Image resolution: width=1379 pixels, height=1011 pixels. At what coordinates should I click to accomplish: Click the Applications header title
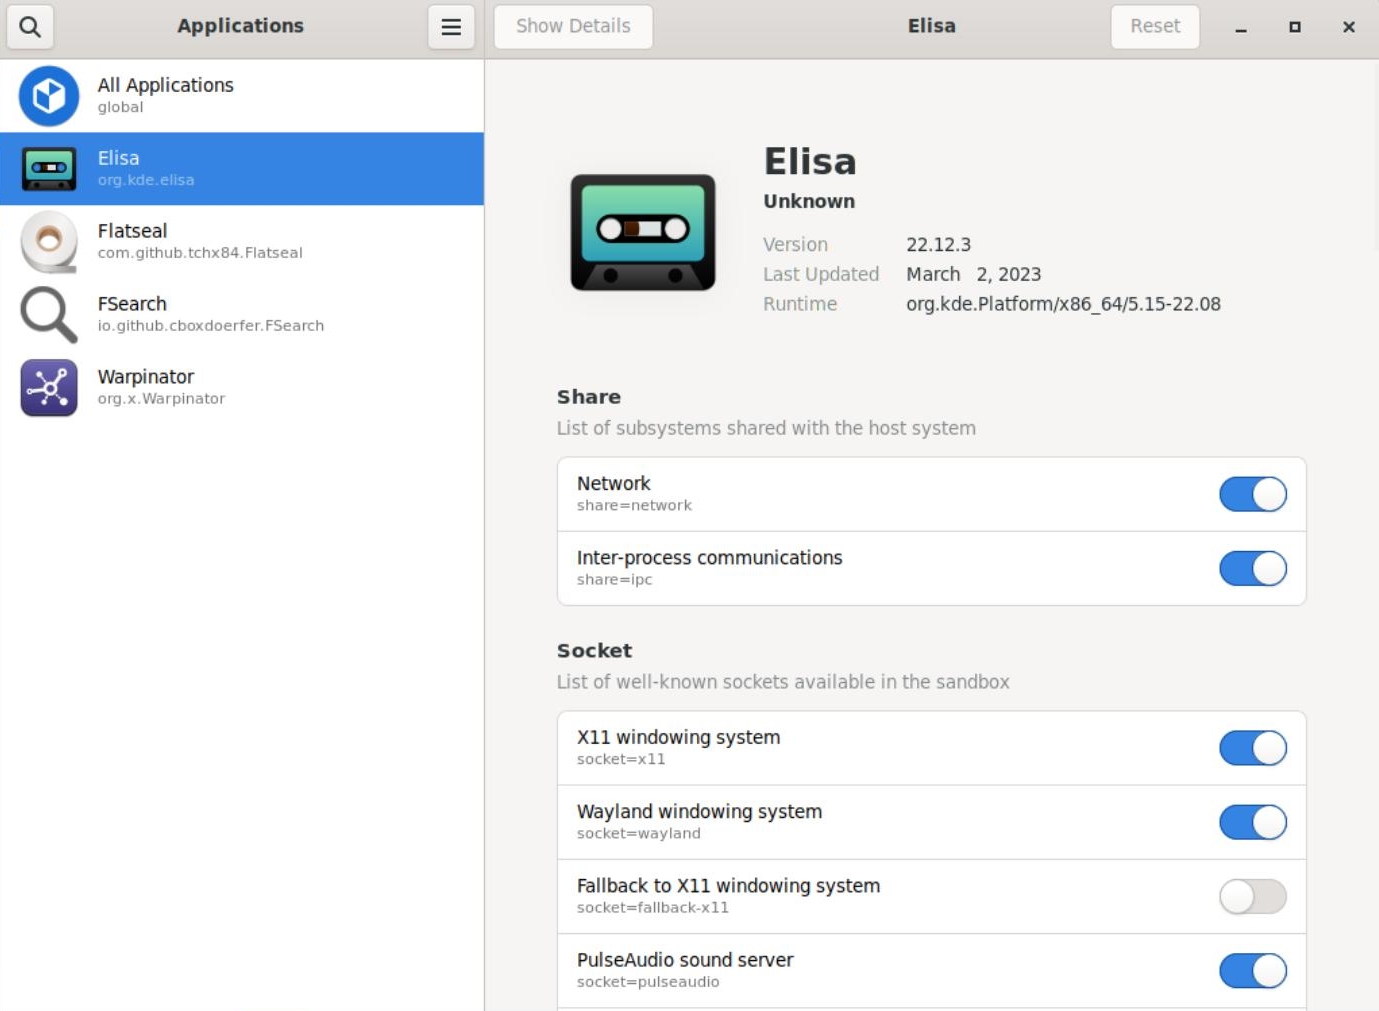point(240,26)
